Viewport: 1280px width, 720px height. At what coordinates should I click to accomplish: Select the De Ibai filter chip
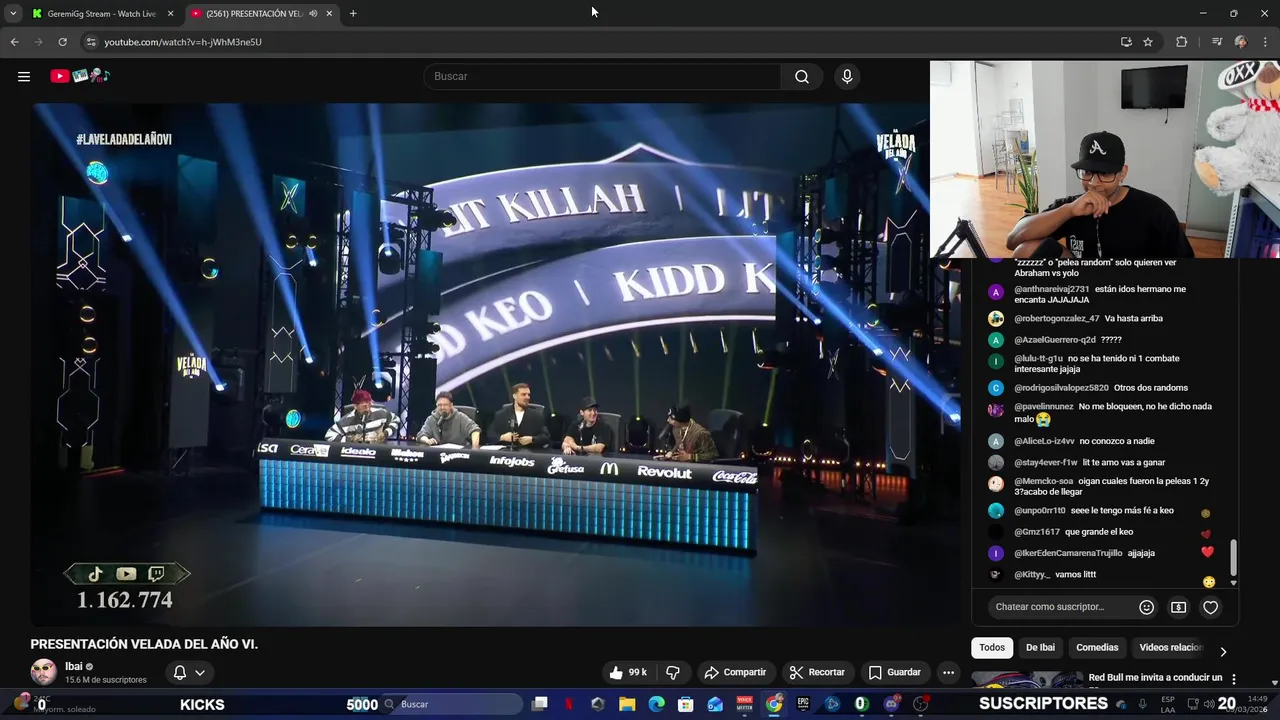[1040, 647]
